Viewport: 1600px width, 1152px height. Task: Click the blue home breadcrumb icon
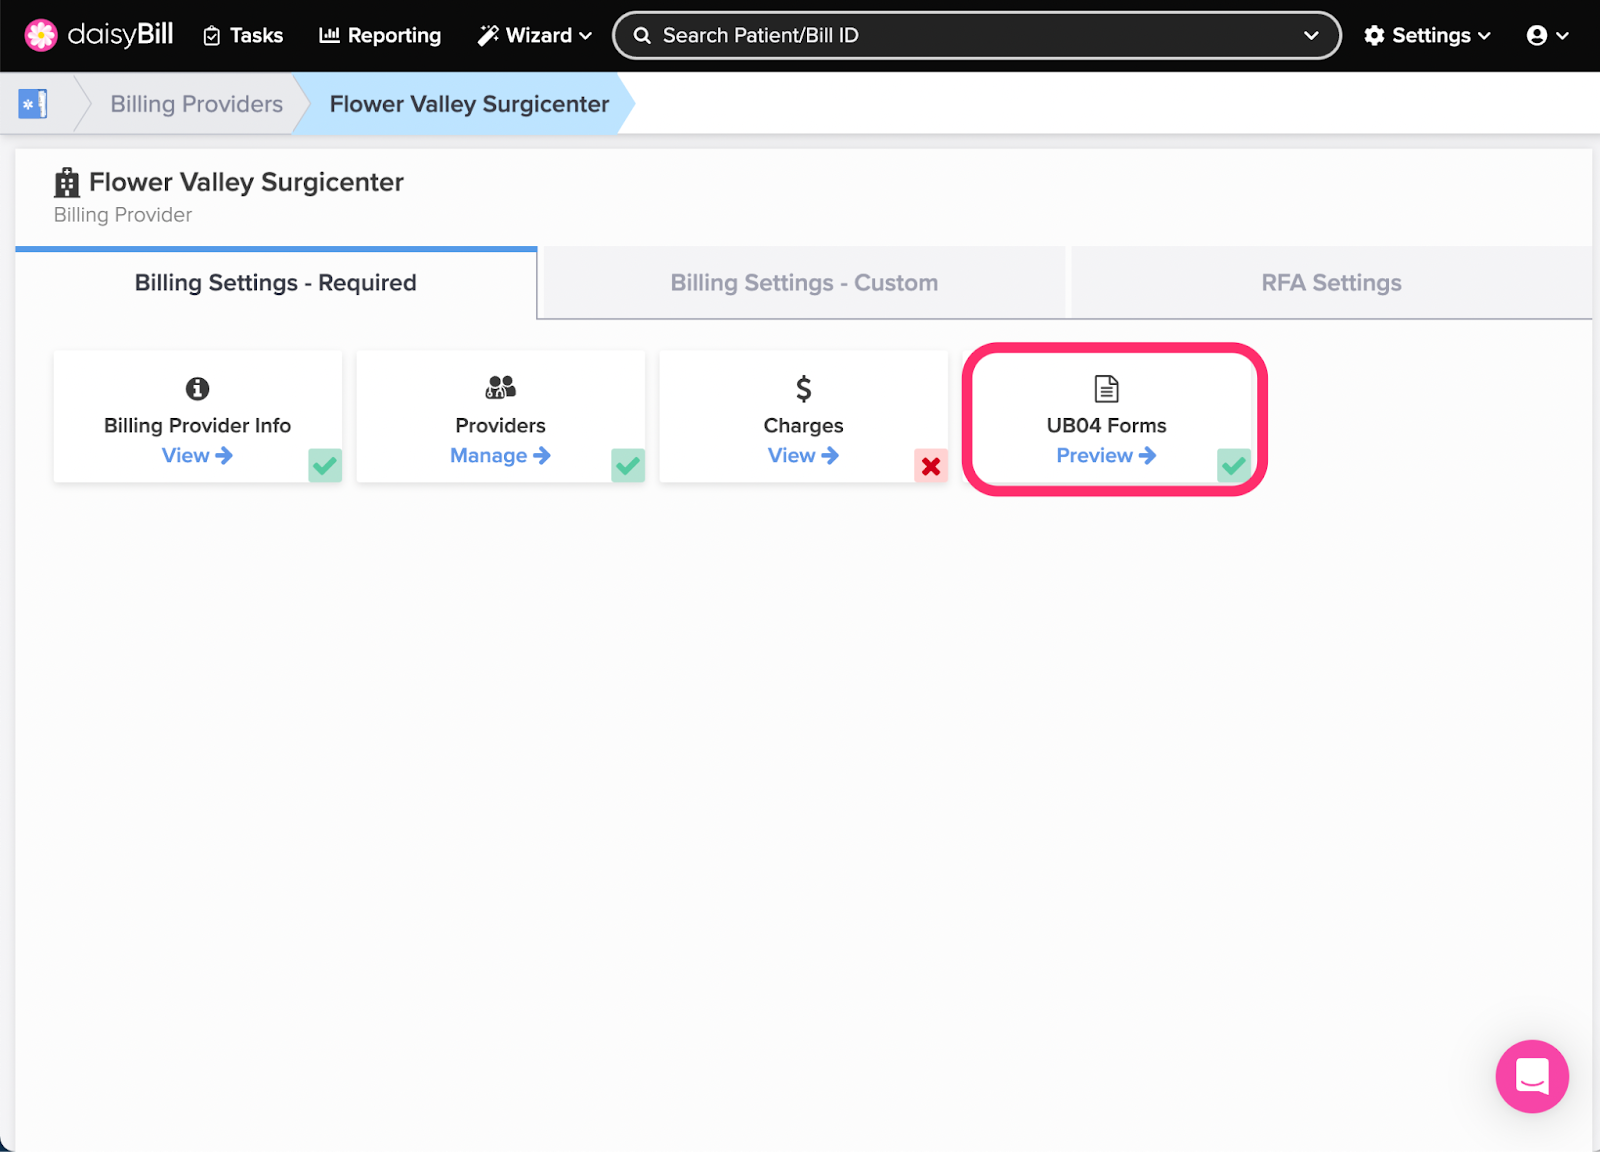(33, 103)
